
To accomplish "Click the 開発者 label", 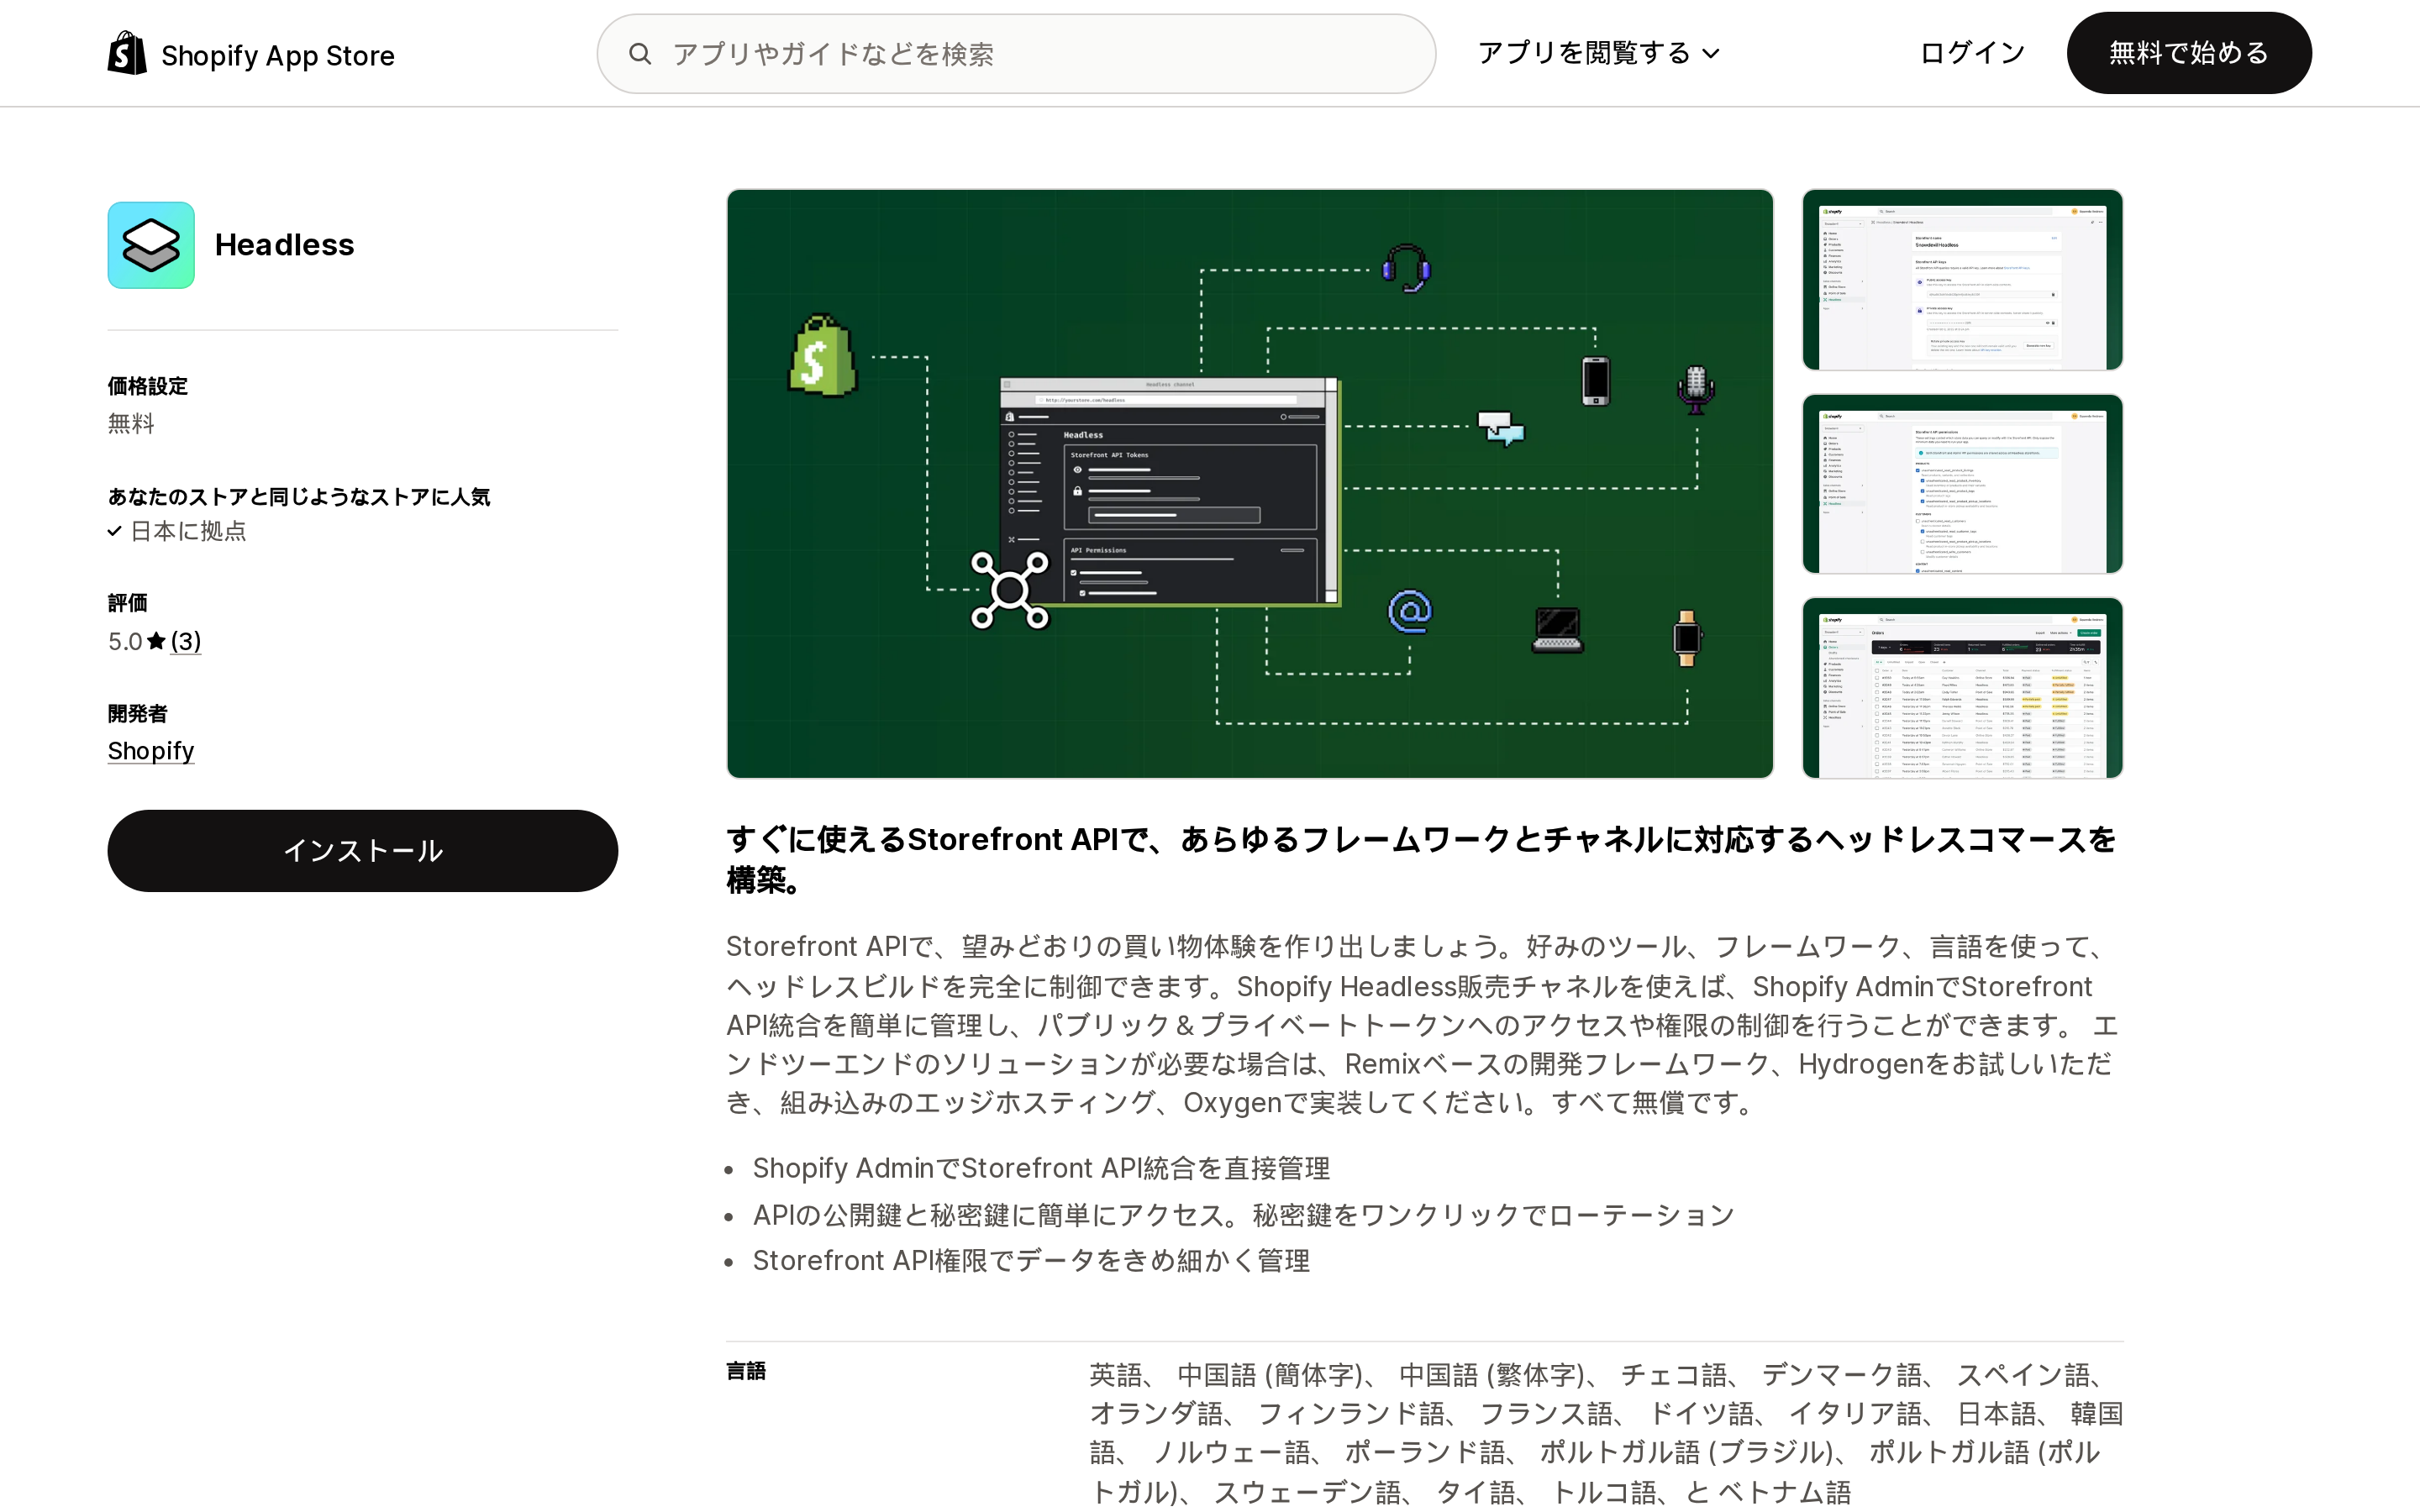I will 138,713.
